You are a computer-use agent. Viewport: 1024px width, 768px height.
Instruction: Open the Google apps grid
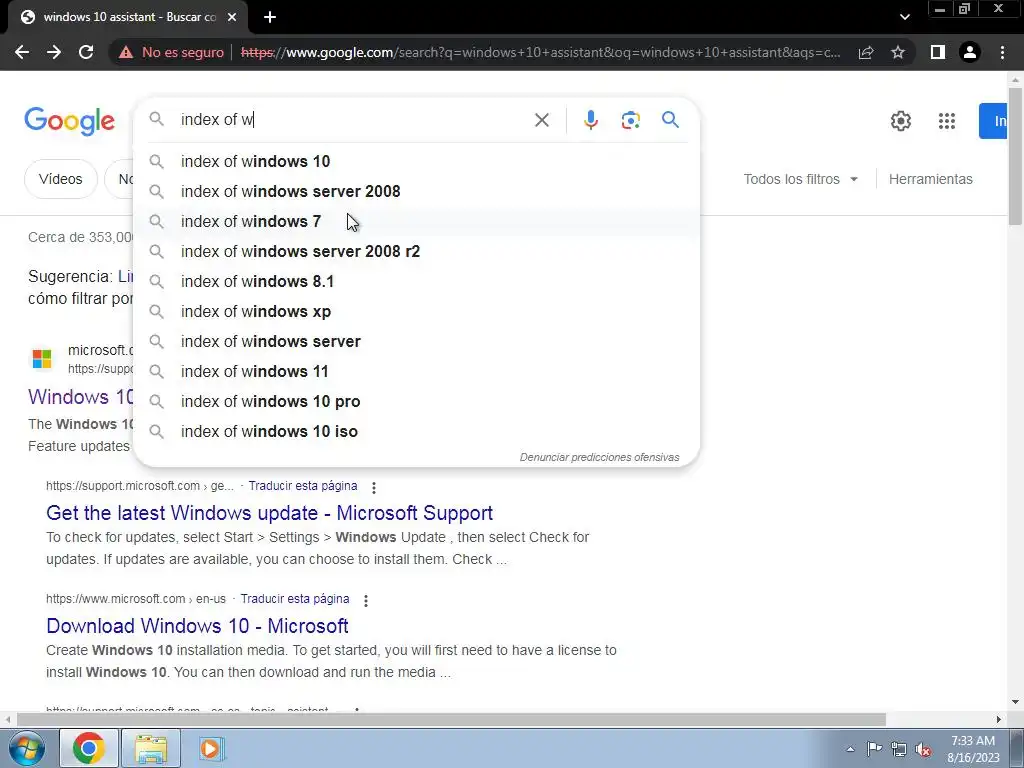[x=947, y=121]
